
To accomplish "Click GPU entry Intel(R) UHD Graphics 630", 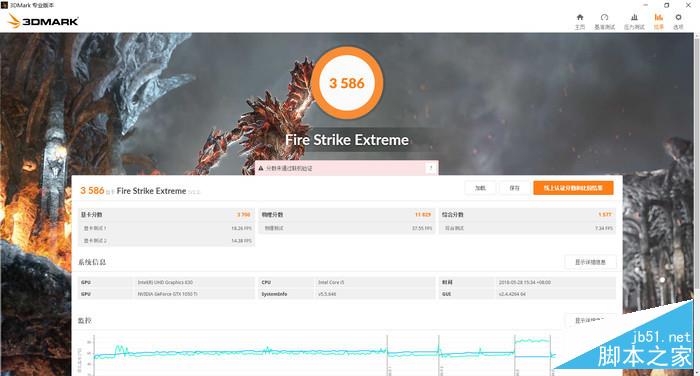I will 165,283.
